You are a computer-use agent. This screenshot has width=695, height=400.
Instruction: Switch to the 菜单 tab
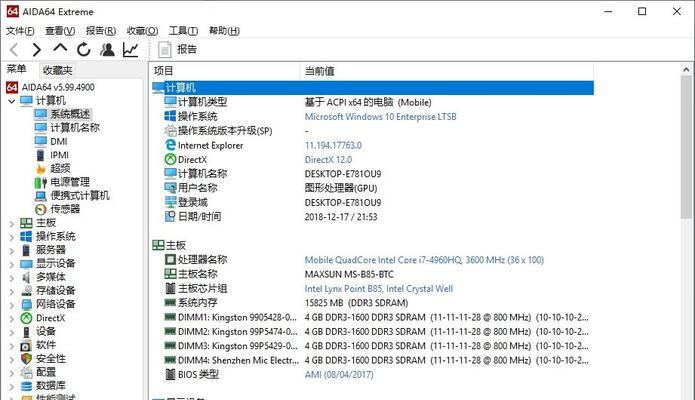click(17, 69)
